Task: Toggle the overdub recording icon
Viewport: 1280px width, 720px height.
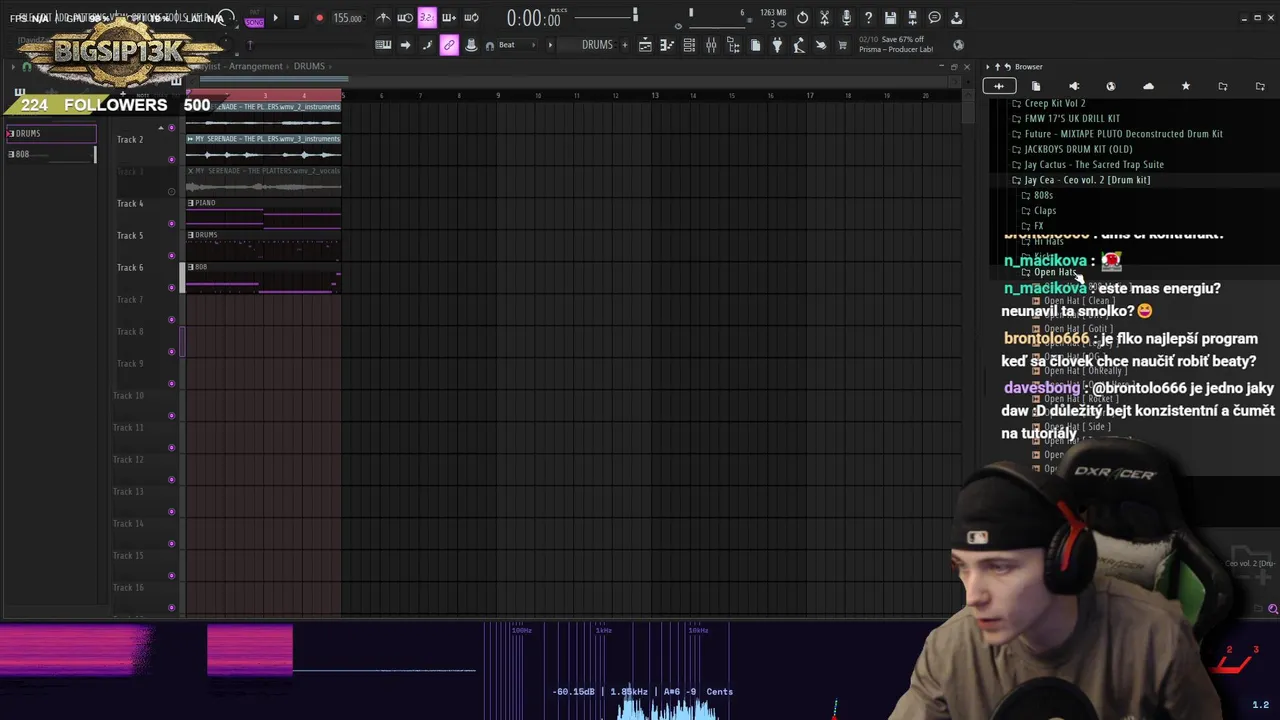Action: [x=449, y=18]
